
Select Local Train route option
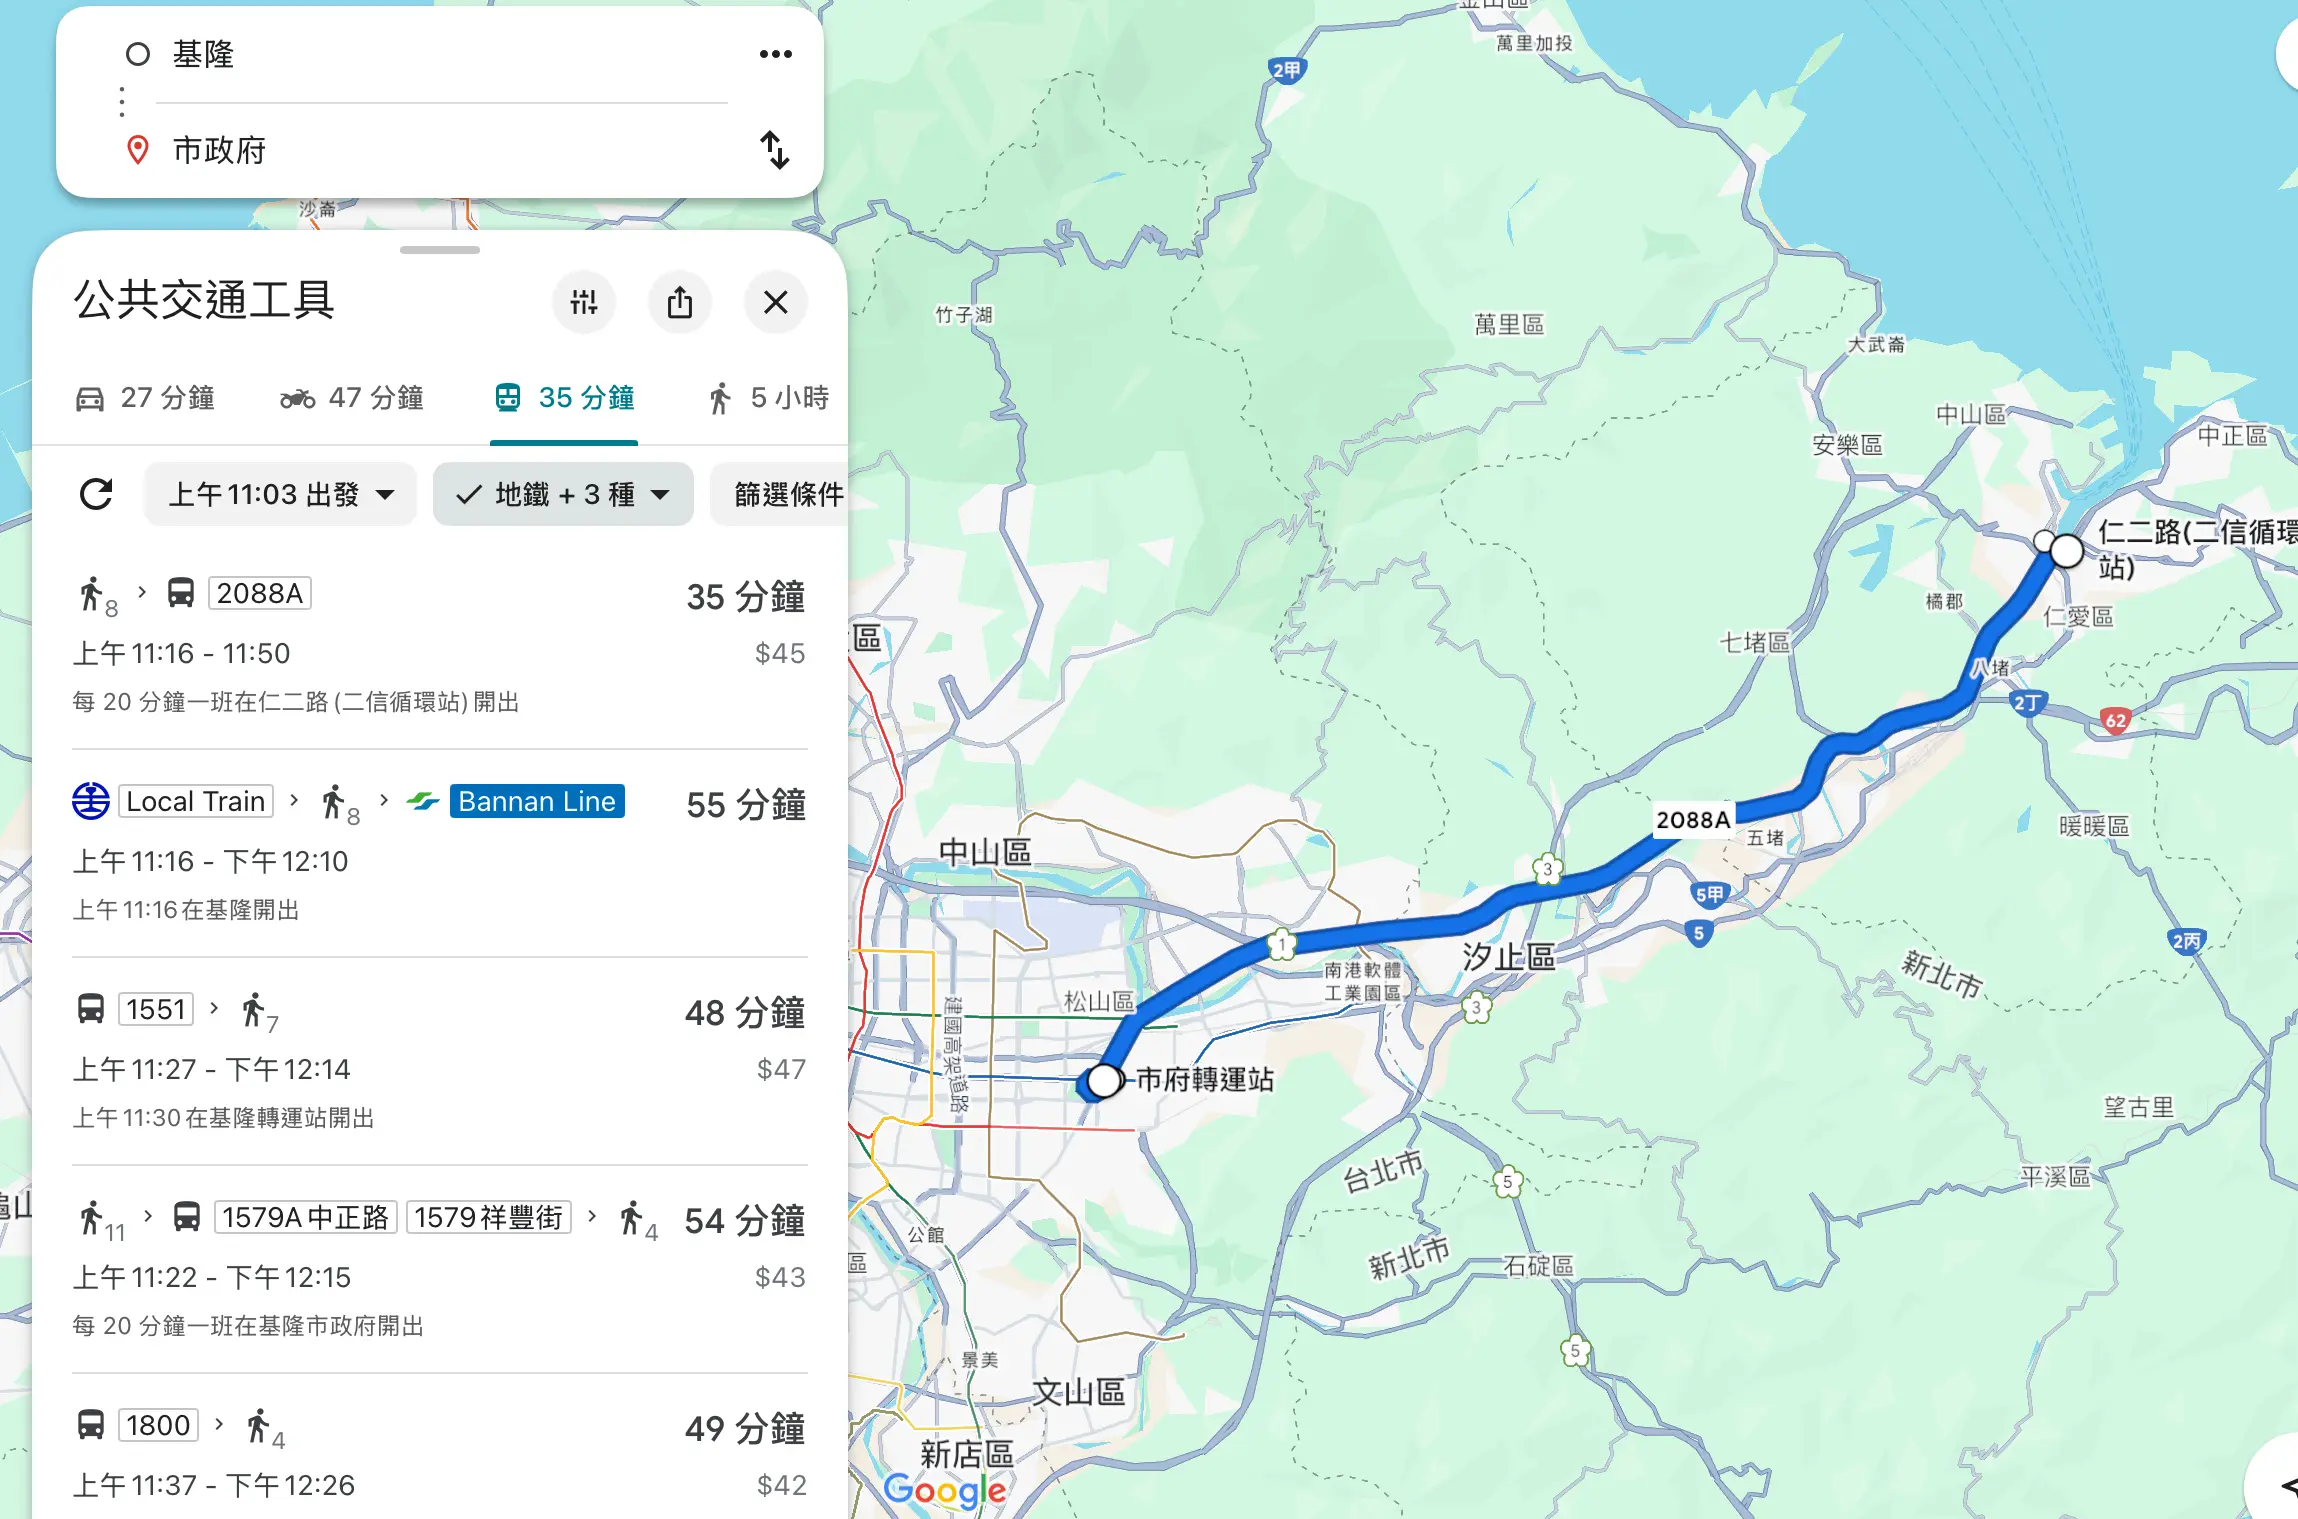coord(440,854)
